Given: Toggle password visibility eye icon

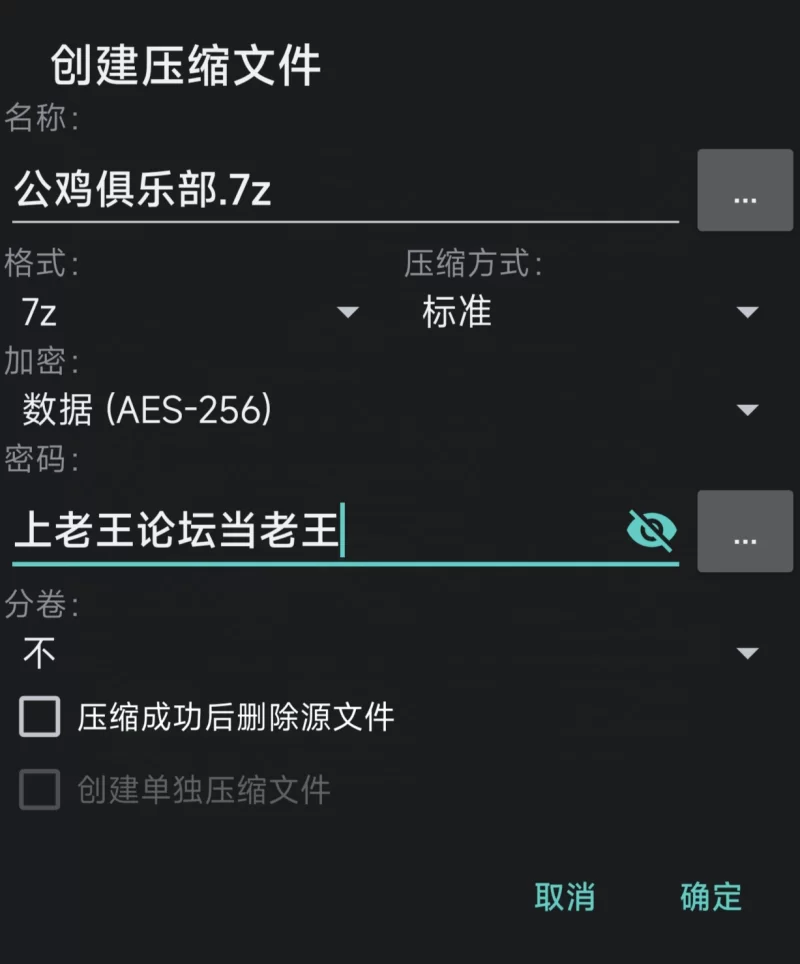Looking at the screenshot, I should (x=652, y=530).
